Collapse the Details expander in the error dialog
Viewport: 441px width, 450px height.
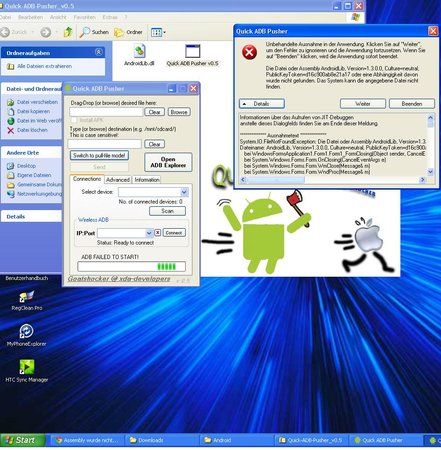[262, 104]
